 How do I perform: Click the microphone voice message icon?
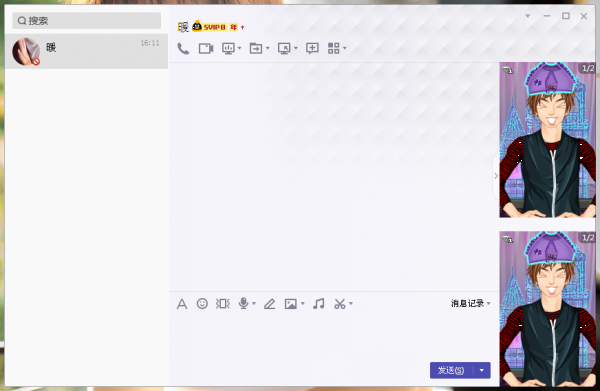(x=243, y=303)
